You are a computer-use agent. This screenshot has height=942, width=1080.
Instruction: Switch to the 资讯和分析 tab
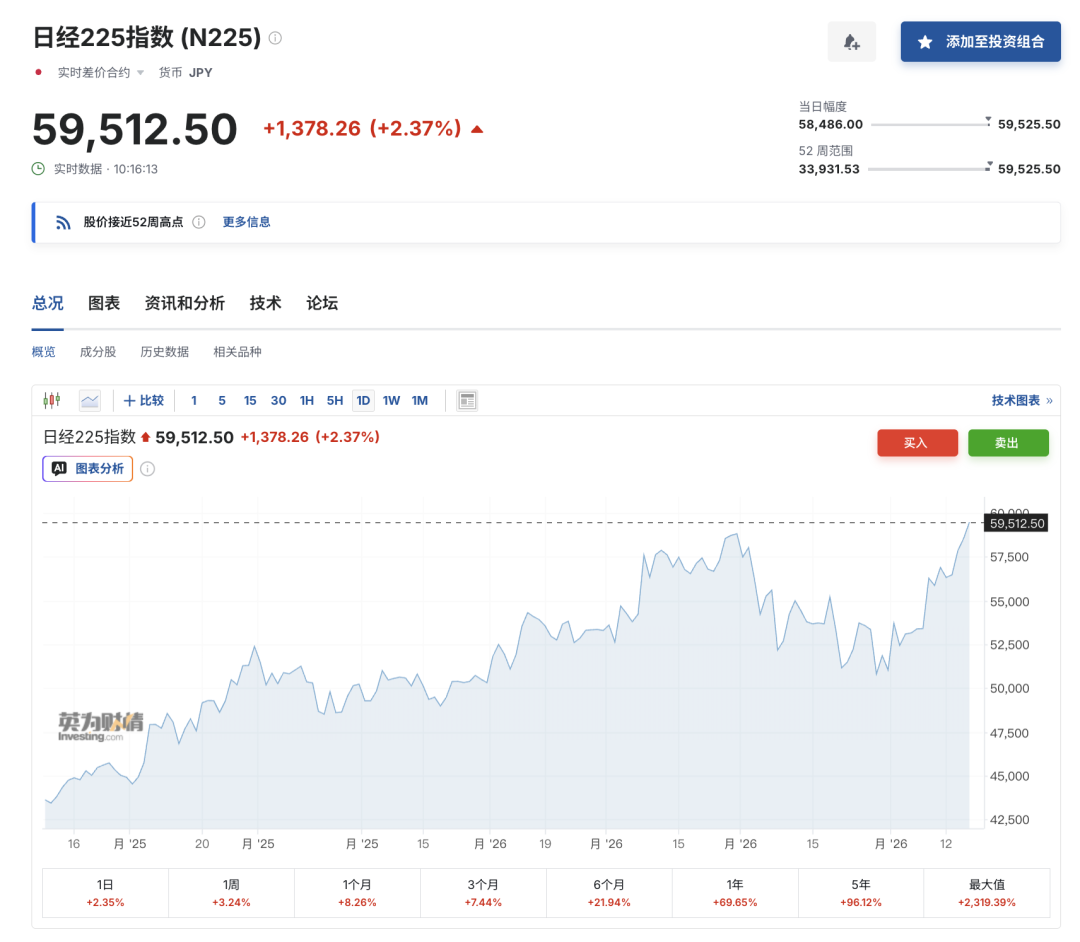pyautogui.click(x=184, y=303)
